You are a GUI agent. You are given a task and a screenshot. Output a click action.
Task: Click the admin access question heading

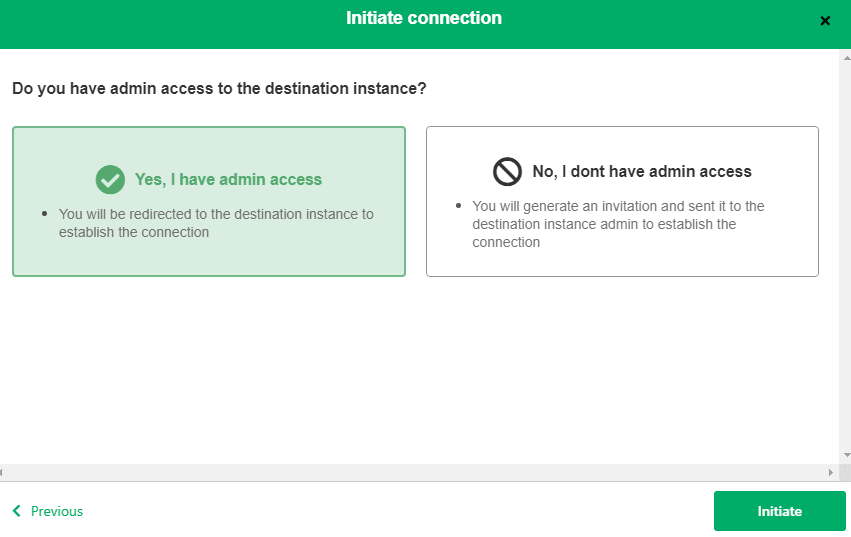click(219, 89)
